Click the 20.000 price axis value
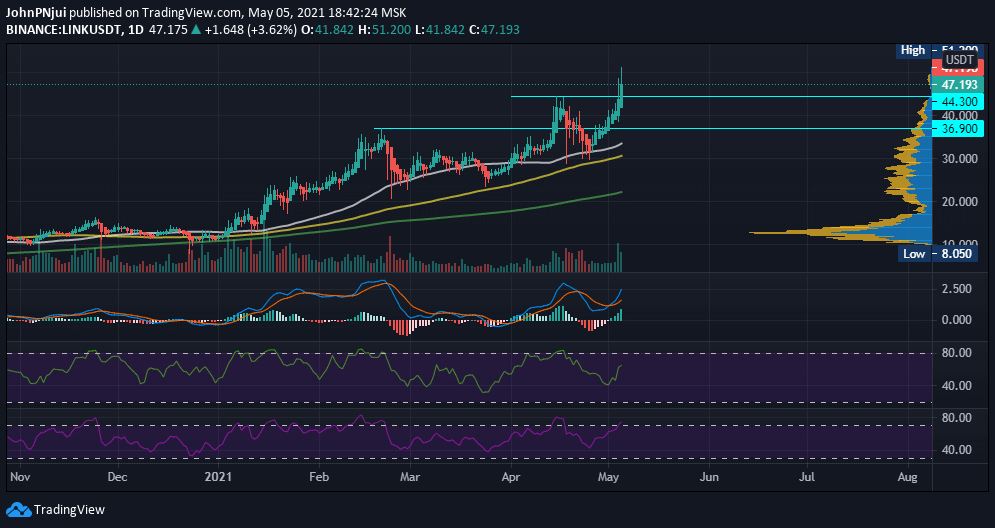This screenshot has height=528, width=995. [959, 202]
